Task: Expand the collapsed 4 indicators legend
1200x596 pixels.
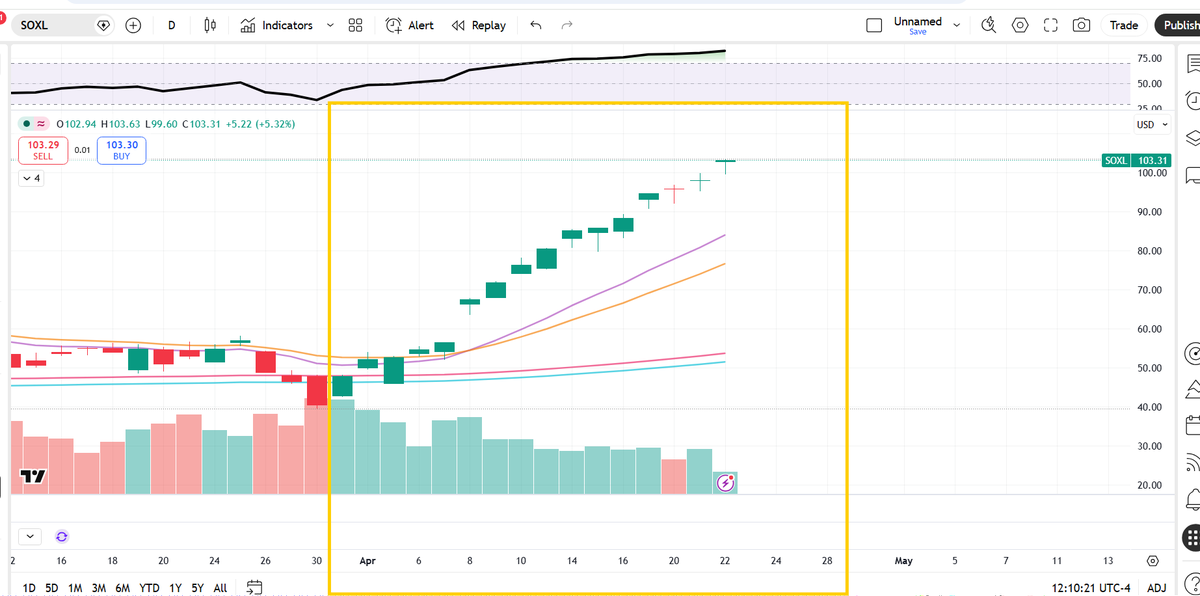Action: coord(30,179)
